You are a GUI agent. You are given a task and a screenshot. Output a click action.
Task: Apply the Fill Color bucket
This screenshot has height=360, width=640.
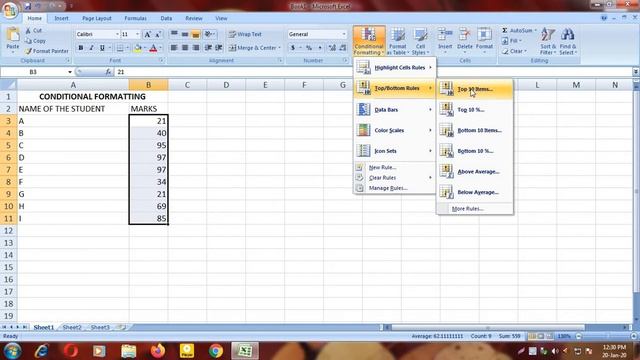(x=138, y=48)
